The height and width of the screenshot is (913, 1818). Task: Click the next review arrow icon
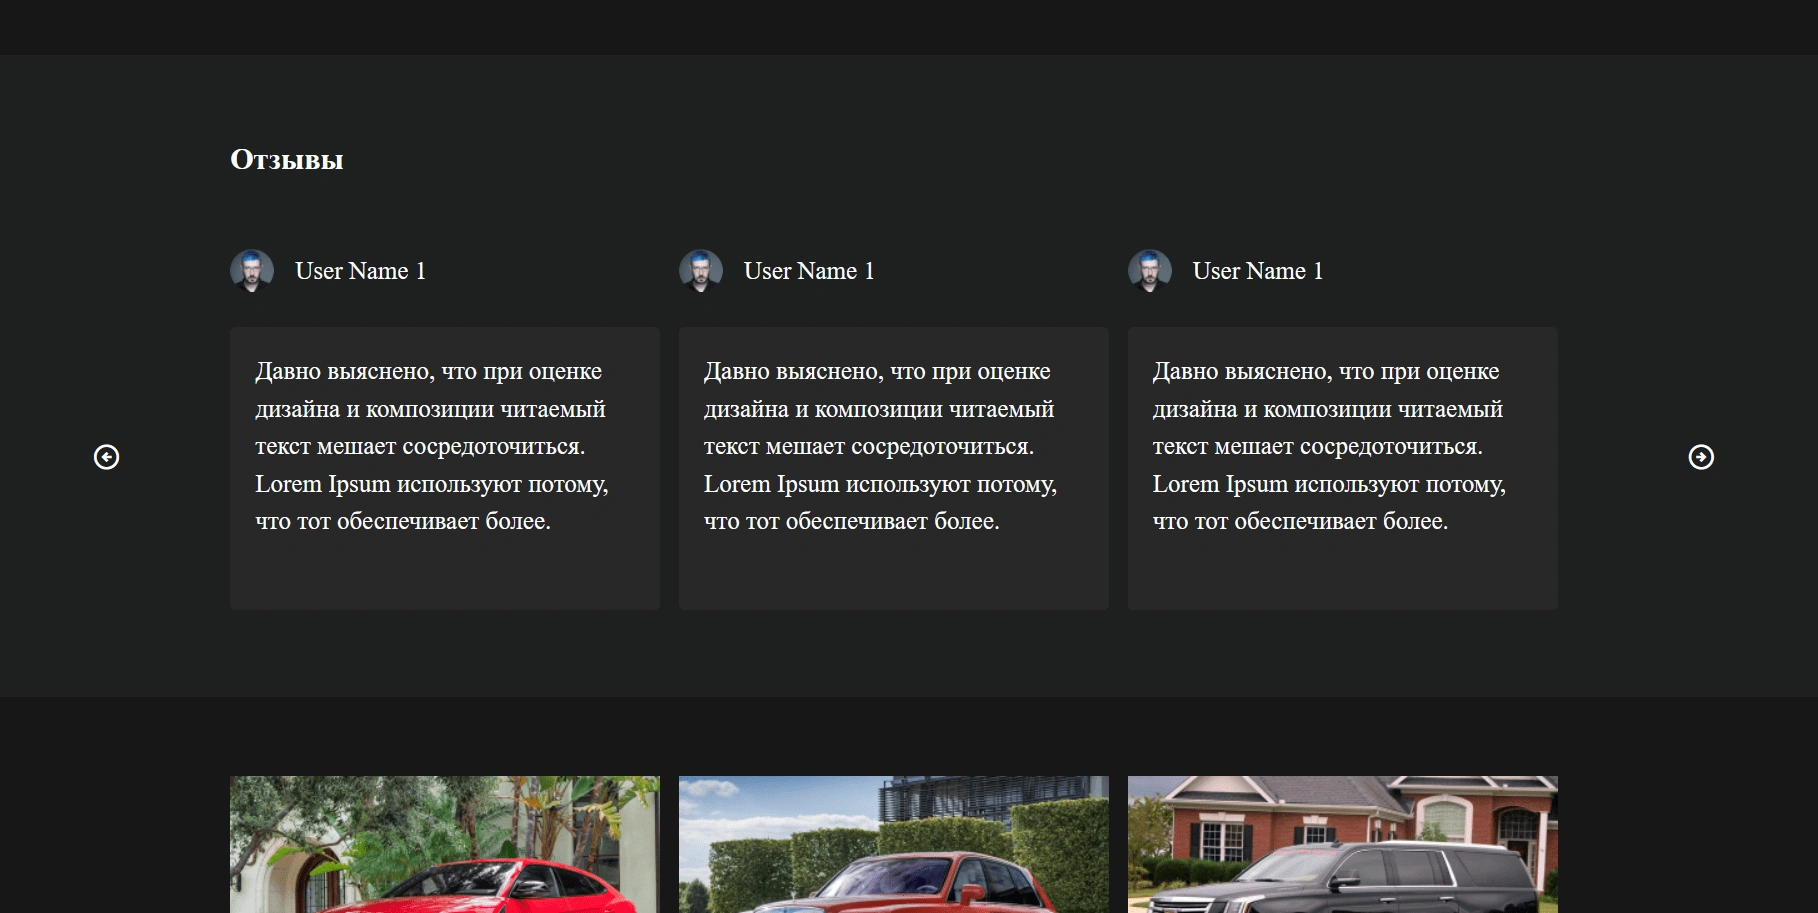1701,457
